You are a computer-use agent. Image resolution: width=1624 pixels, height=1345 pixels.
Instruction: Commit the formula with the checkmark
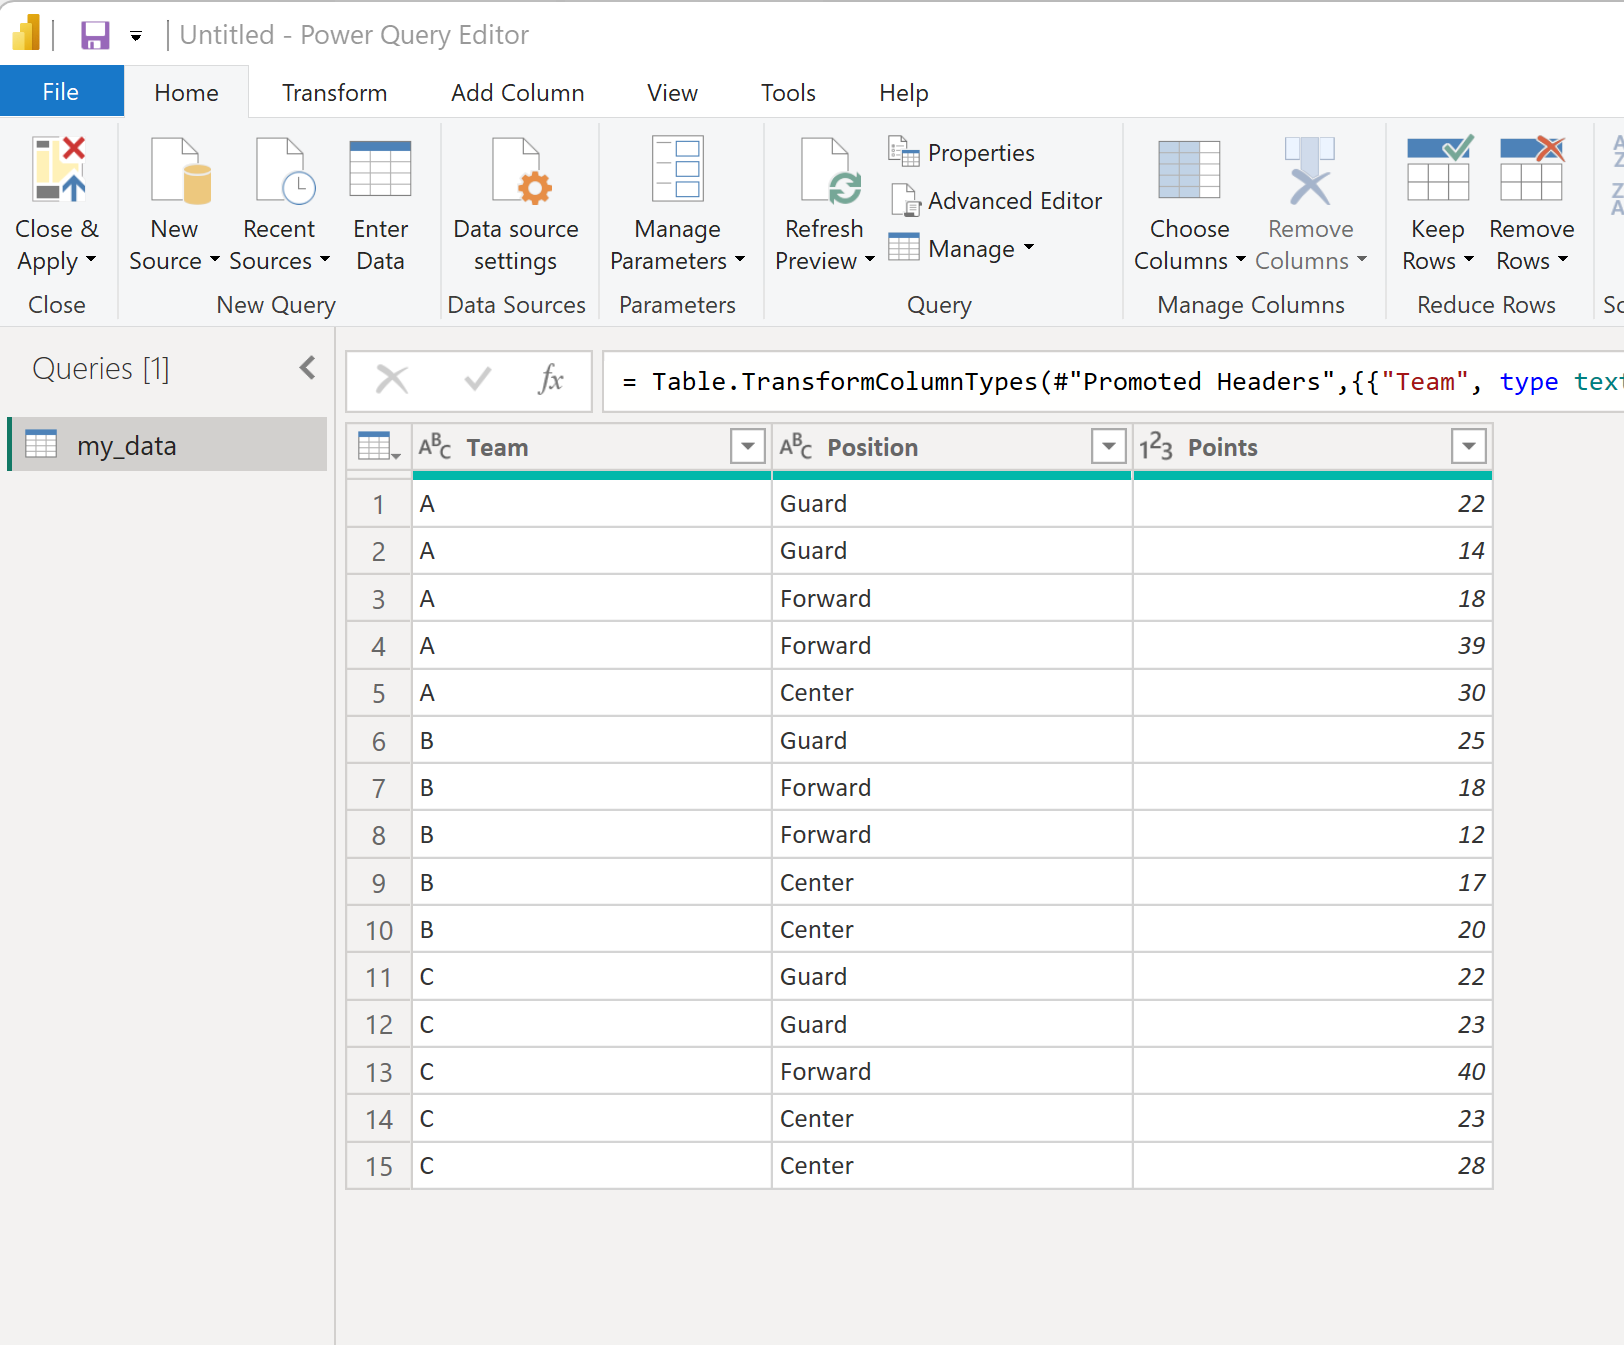coord(477,380)
